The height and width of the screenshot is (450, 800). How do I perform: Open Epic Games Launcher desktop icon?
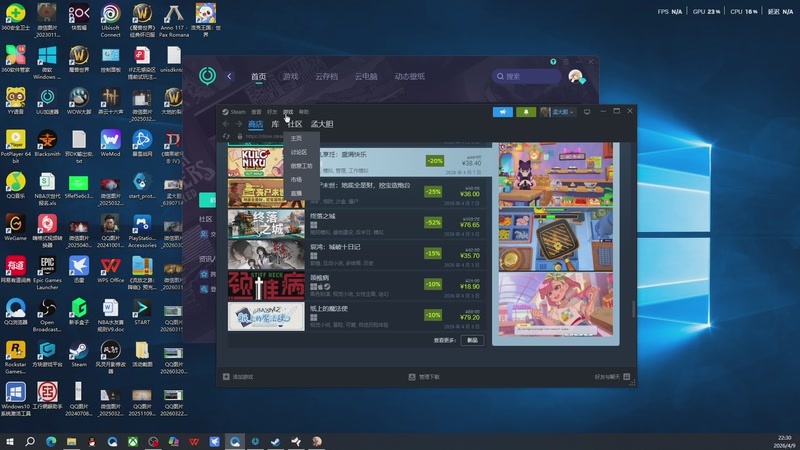click(x=47, y=273)
